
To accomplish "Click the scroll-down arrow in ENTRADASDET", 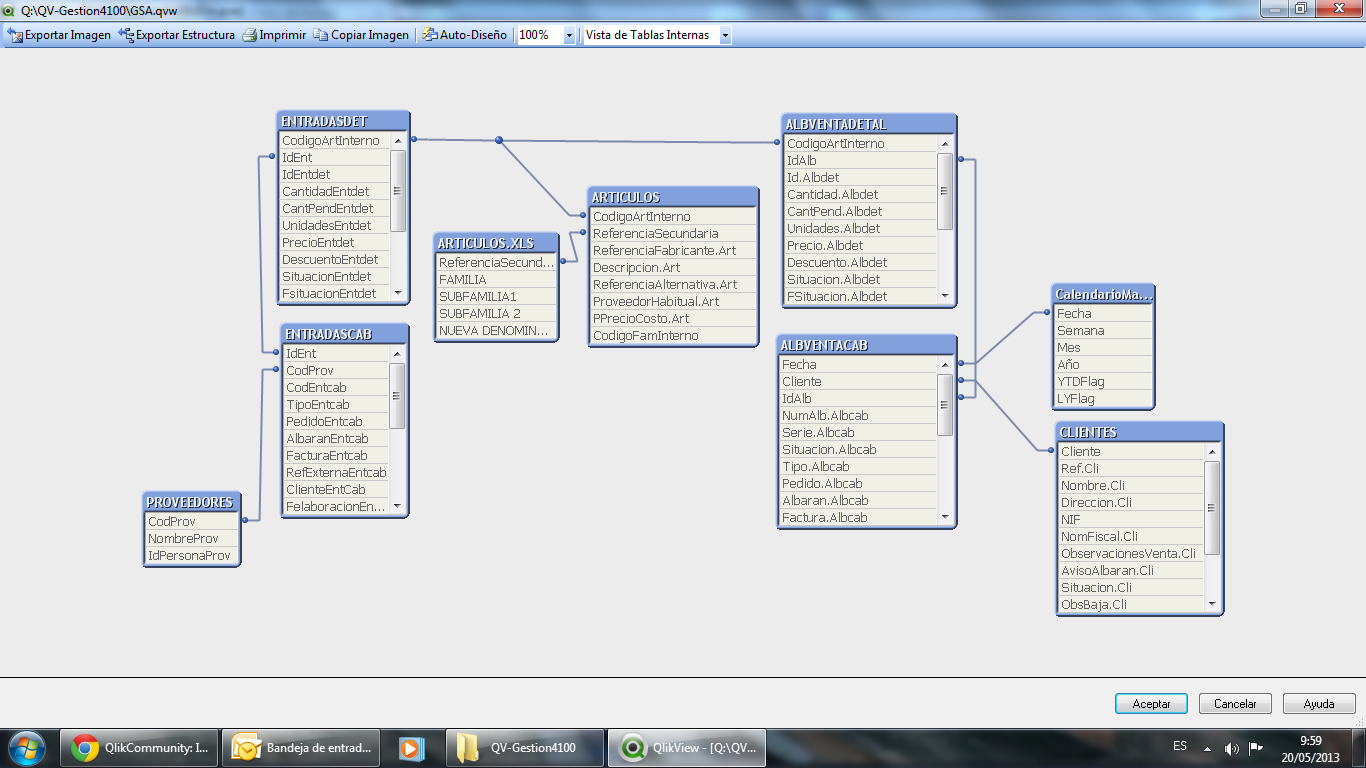I will pos(398,294).
